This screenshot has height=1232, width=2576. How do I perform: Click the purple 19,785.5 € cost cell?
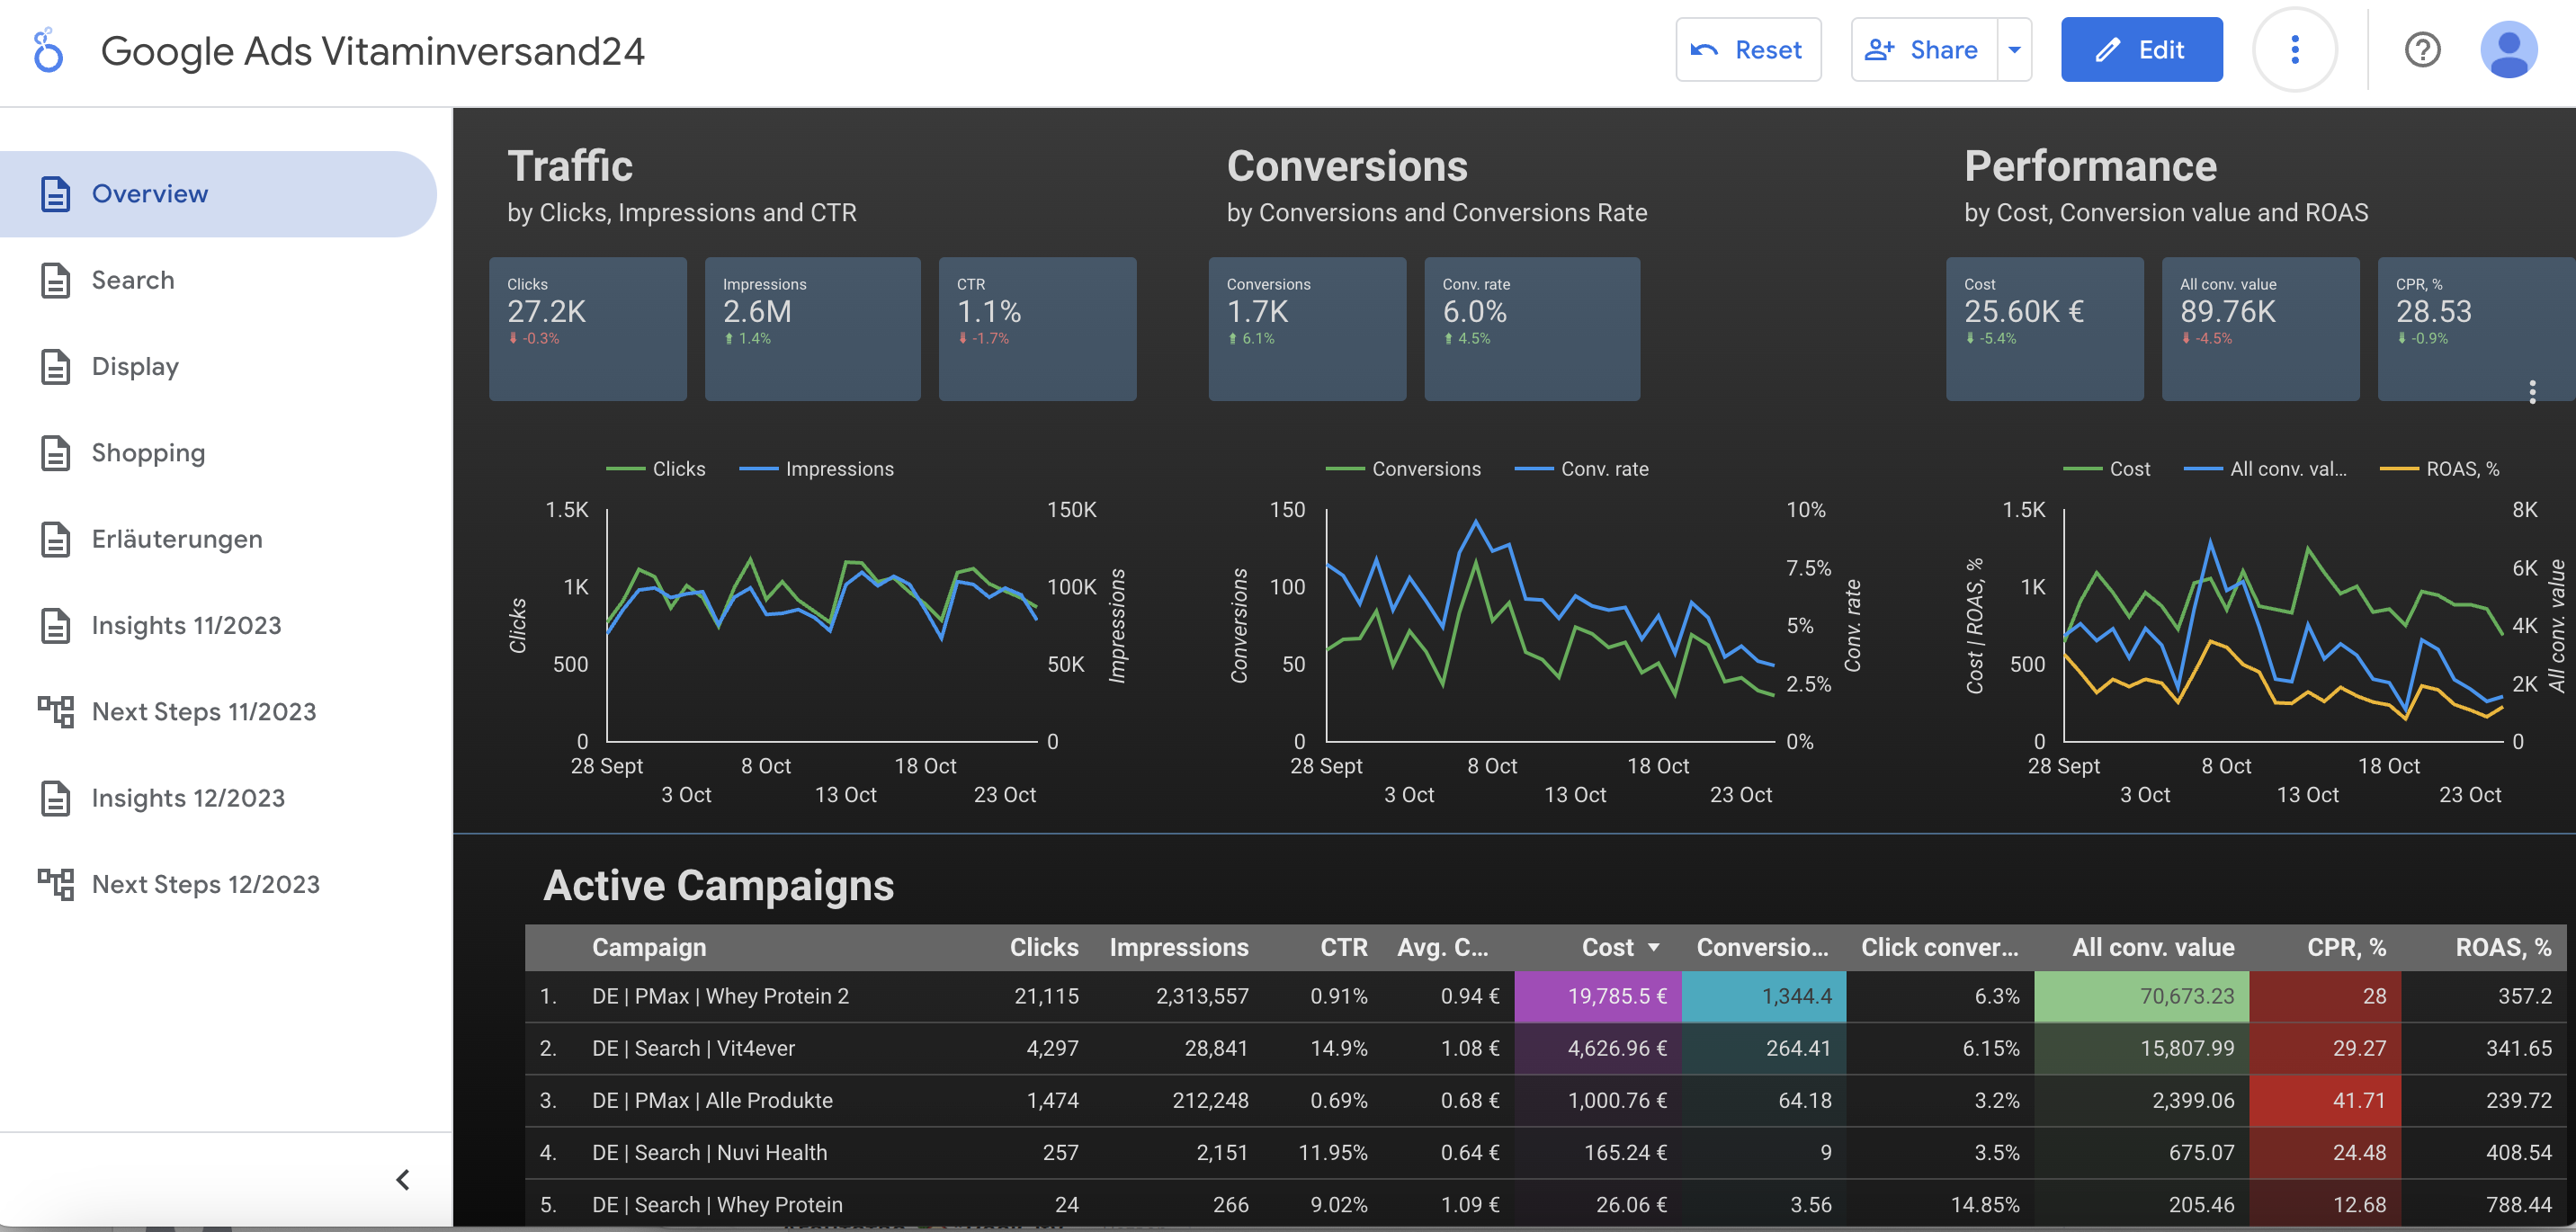(1598, 996)
